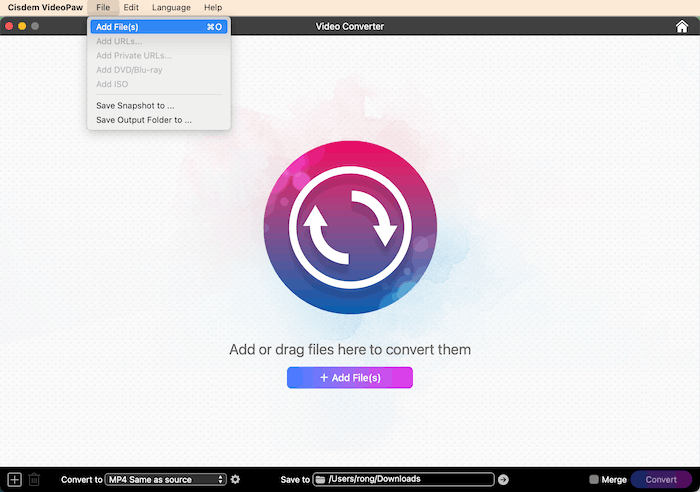Click the trash delete icon

34,480
